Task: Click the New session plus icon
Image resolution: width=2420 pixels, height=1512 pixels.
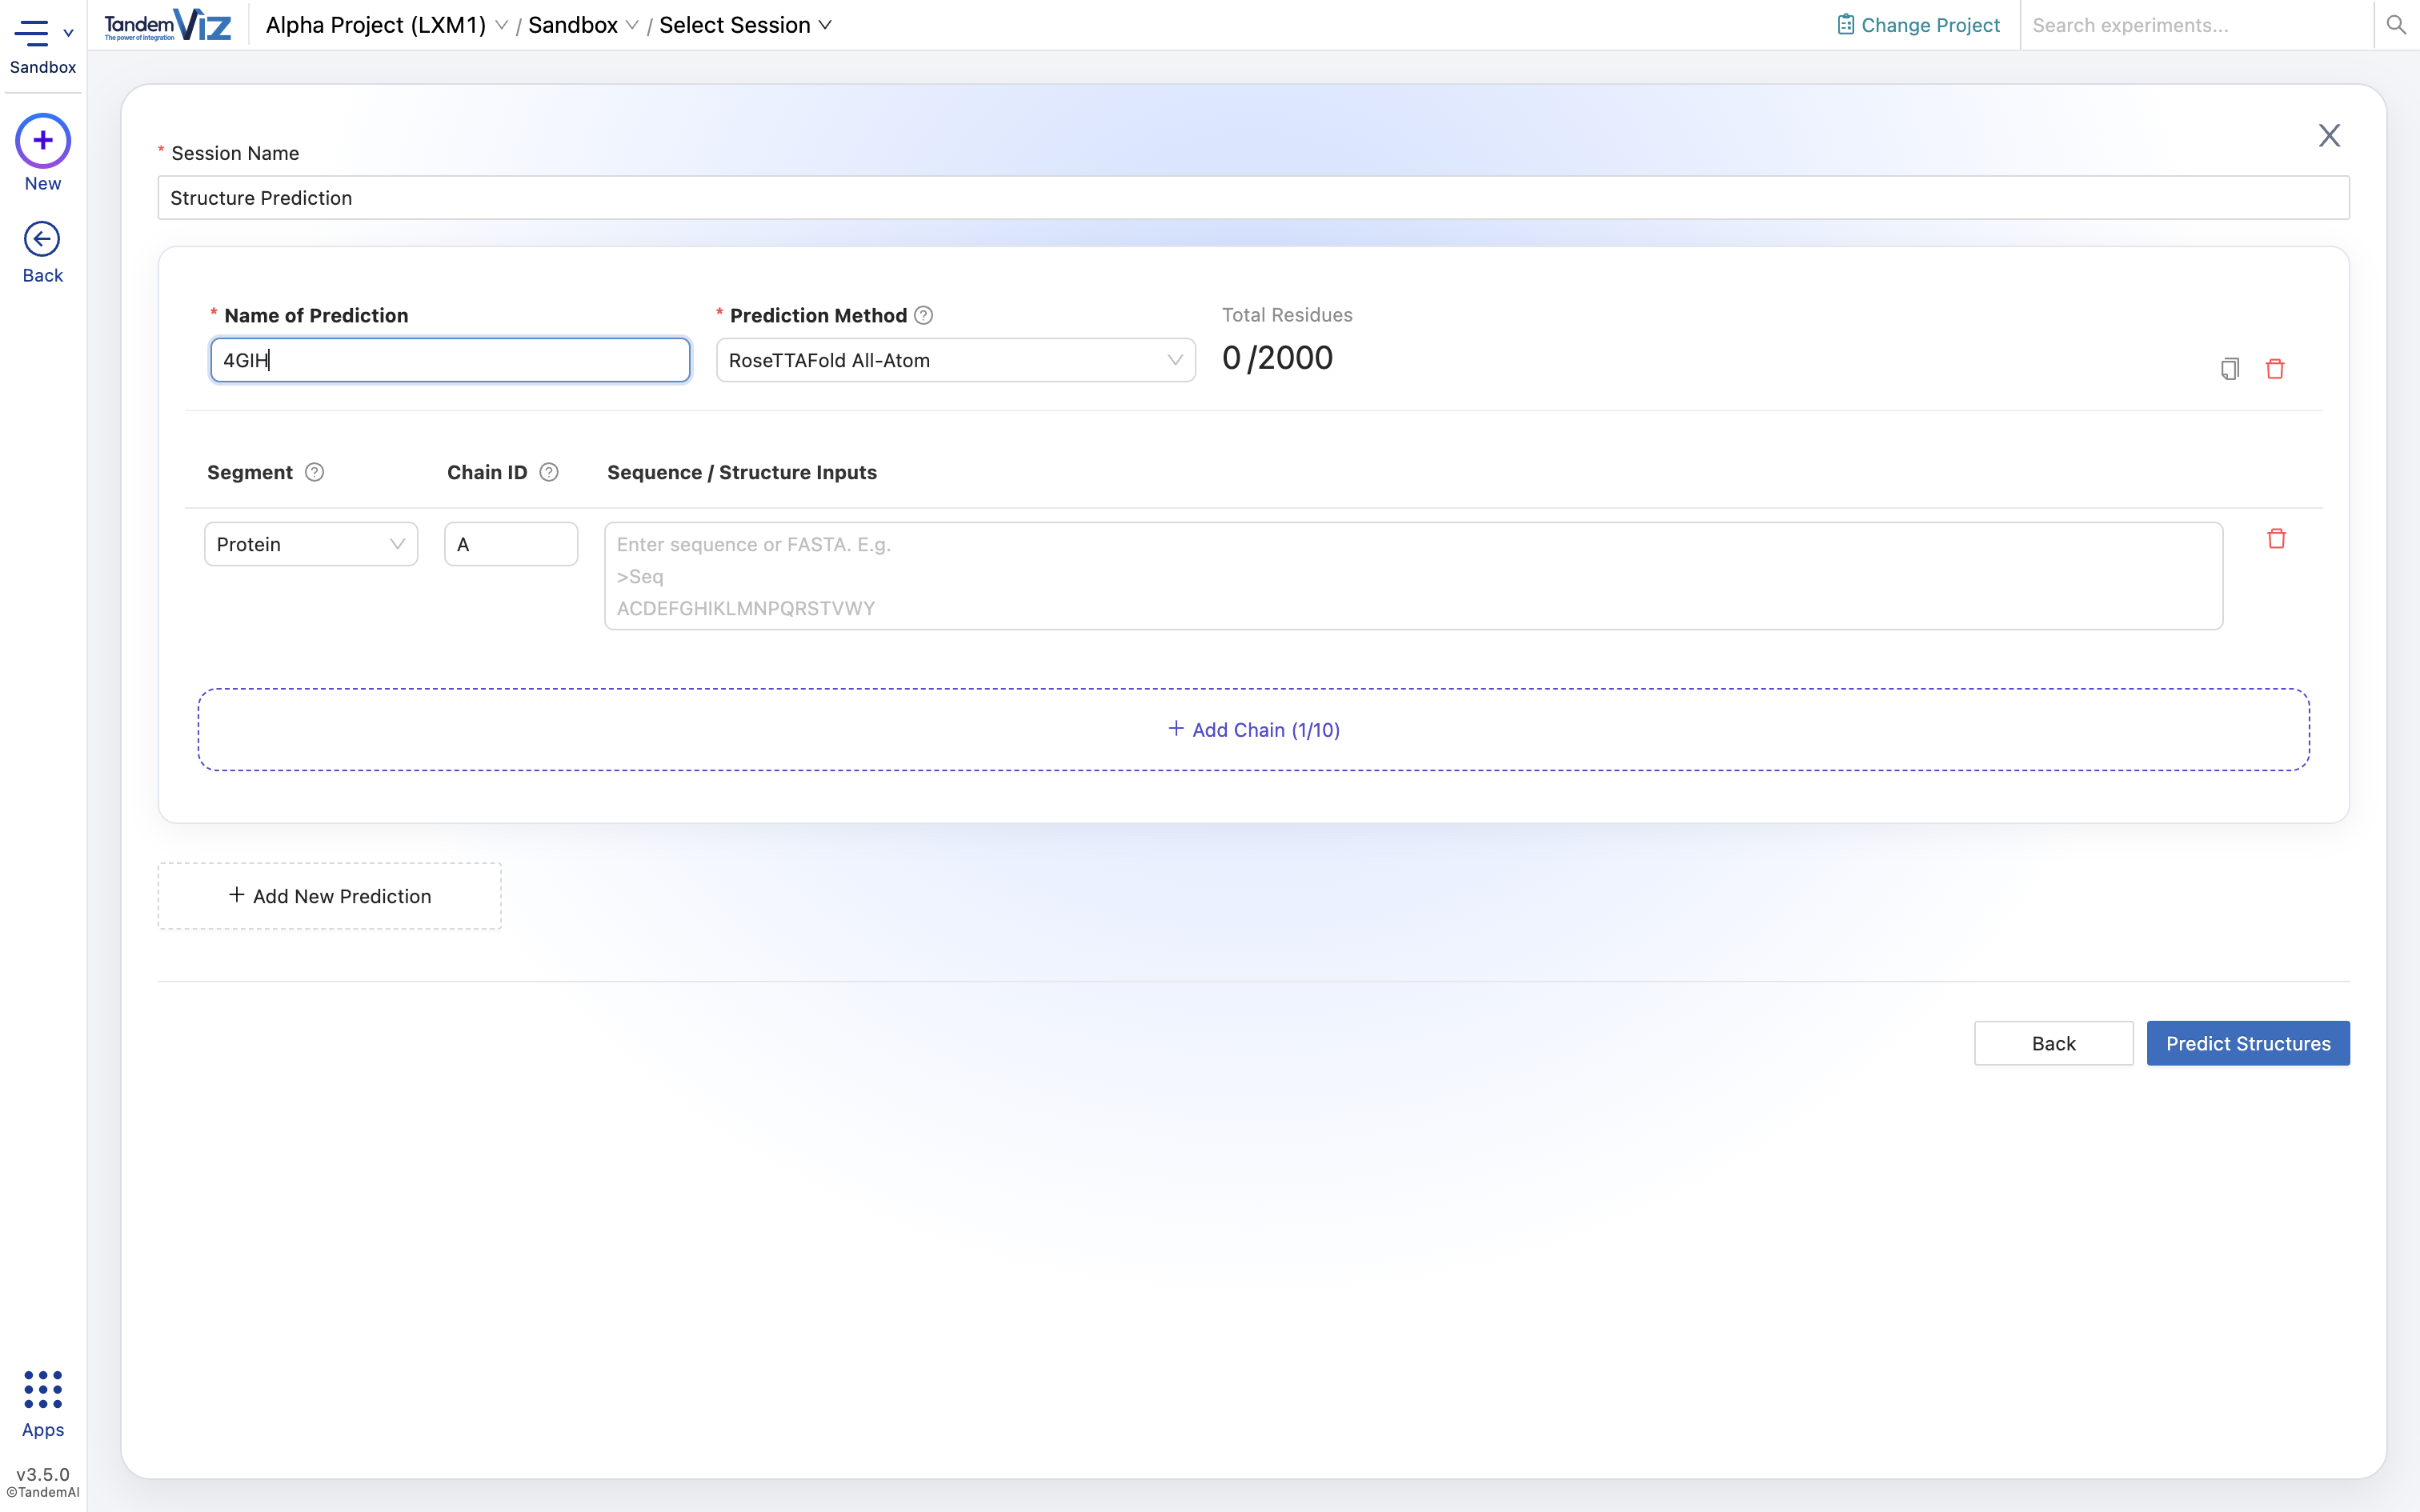Action: (43, 141)
